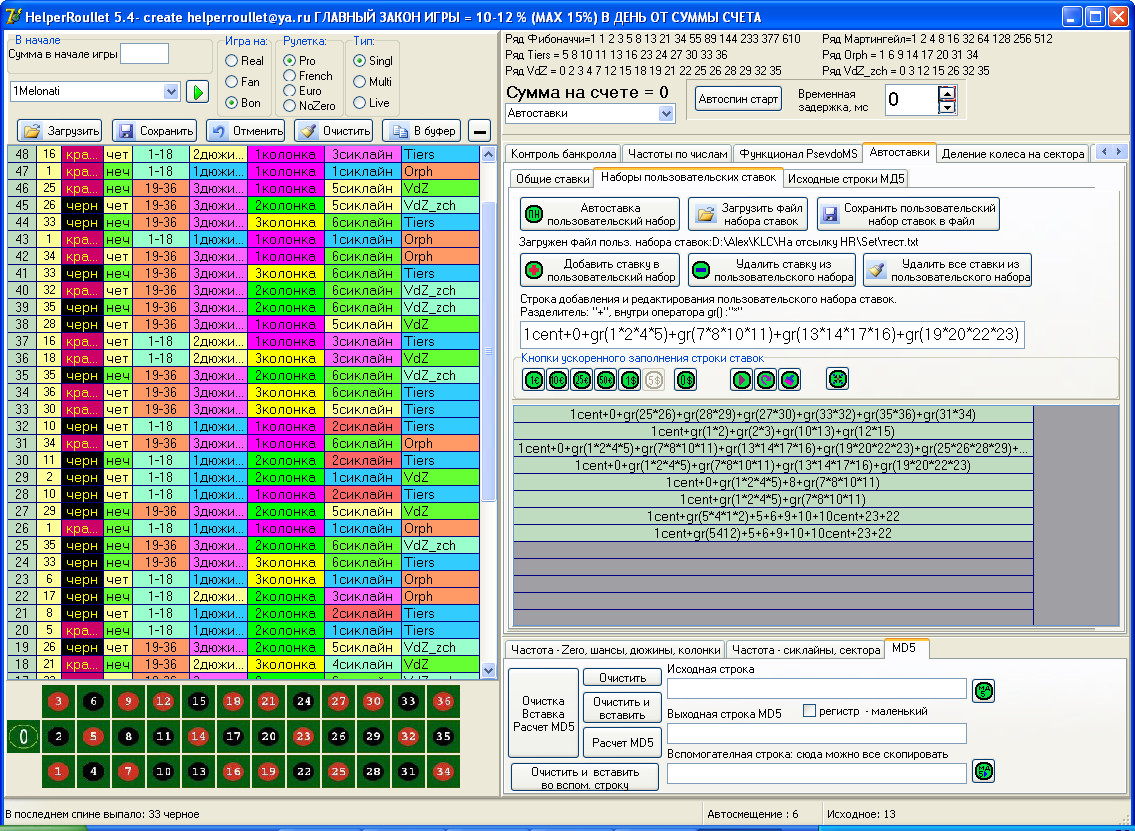Image resolution: width=1135 pixels, height=831 pixels.
Task: Increase the временная задержка spinner value
Action: click(x=947, y=93)
